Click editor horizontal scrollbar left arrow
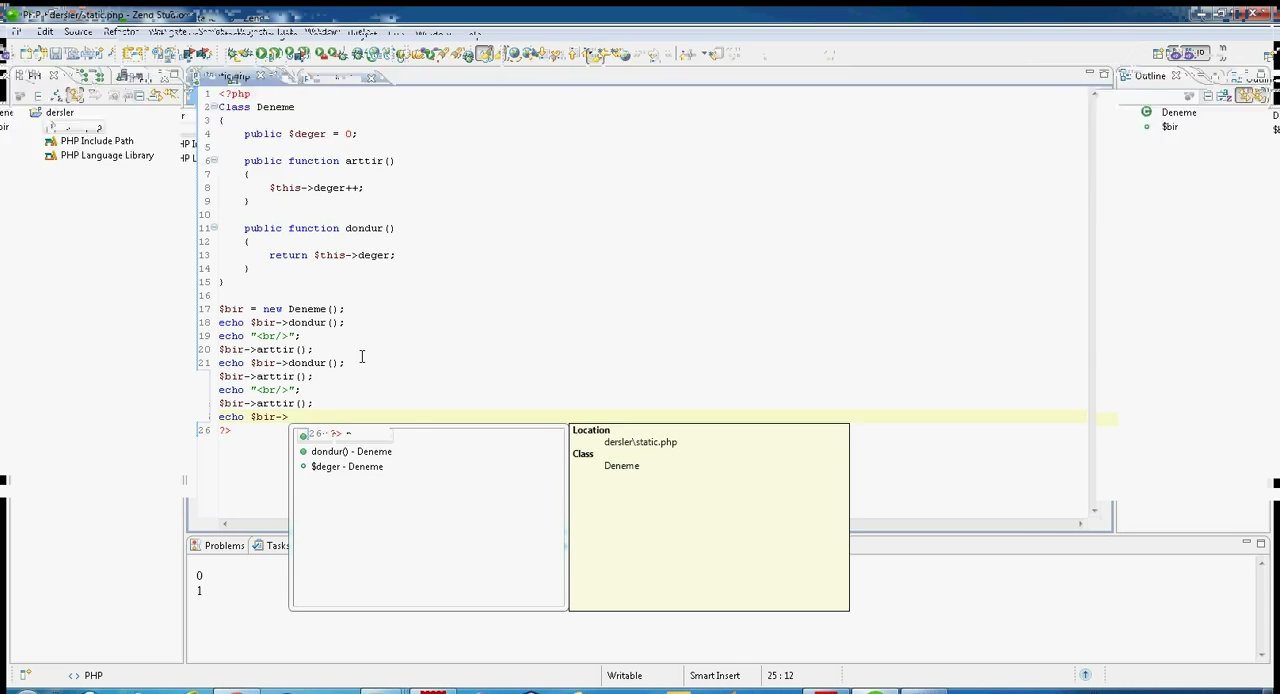1280x694 pixels. pyautogui.click(x=225, y=523)
